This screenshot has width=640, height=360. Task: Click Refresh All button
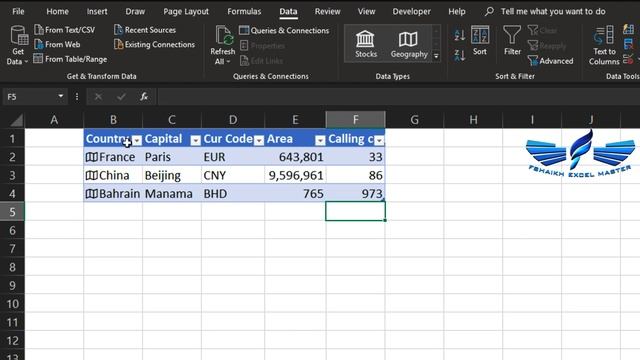(x=222, y=46)
